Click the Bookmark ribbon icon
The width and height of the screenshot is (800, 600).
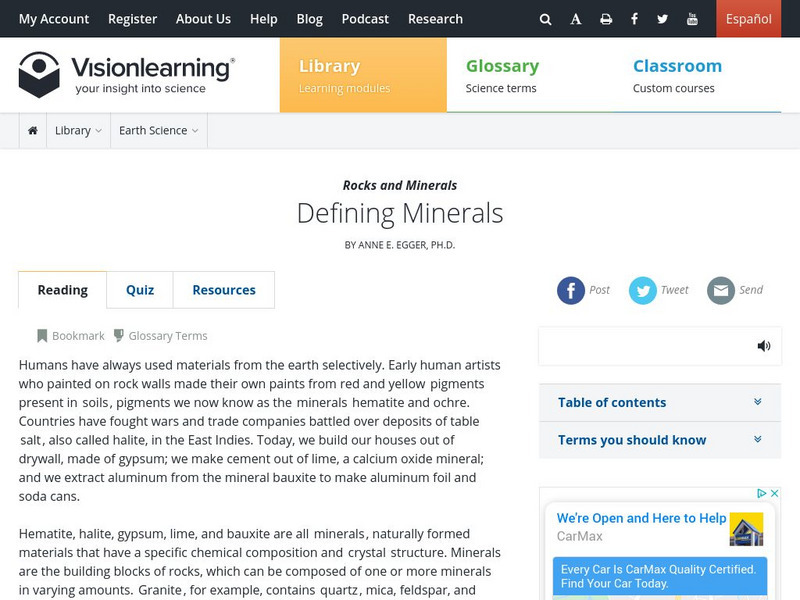[x=42, y=336]
